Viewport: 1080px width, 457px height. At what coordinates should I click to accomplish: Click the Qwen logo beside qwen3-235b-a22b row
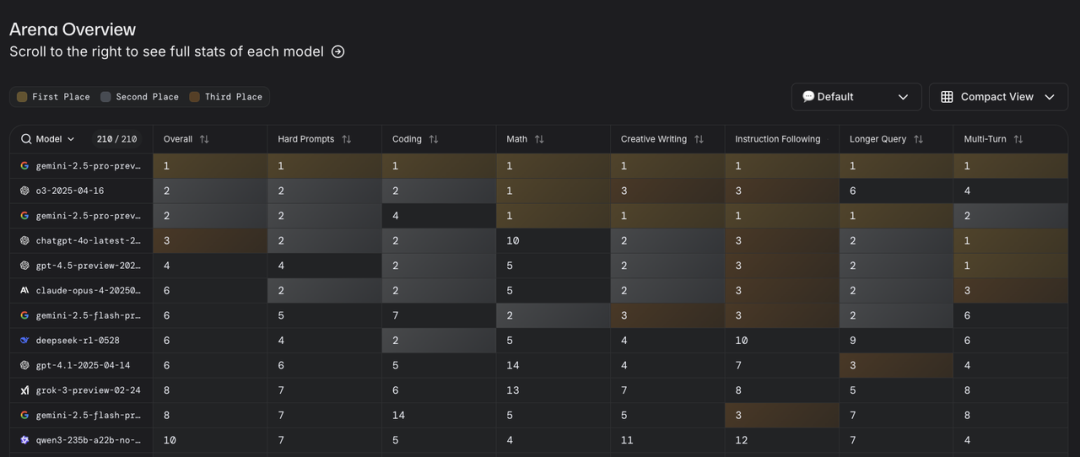click(25, 440)
